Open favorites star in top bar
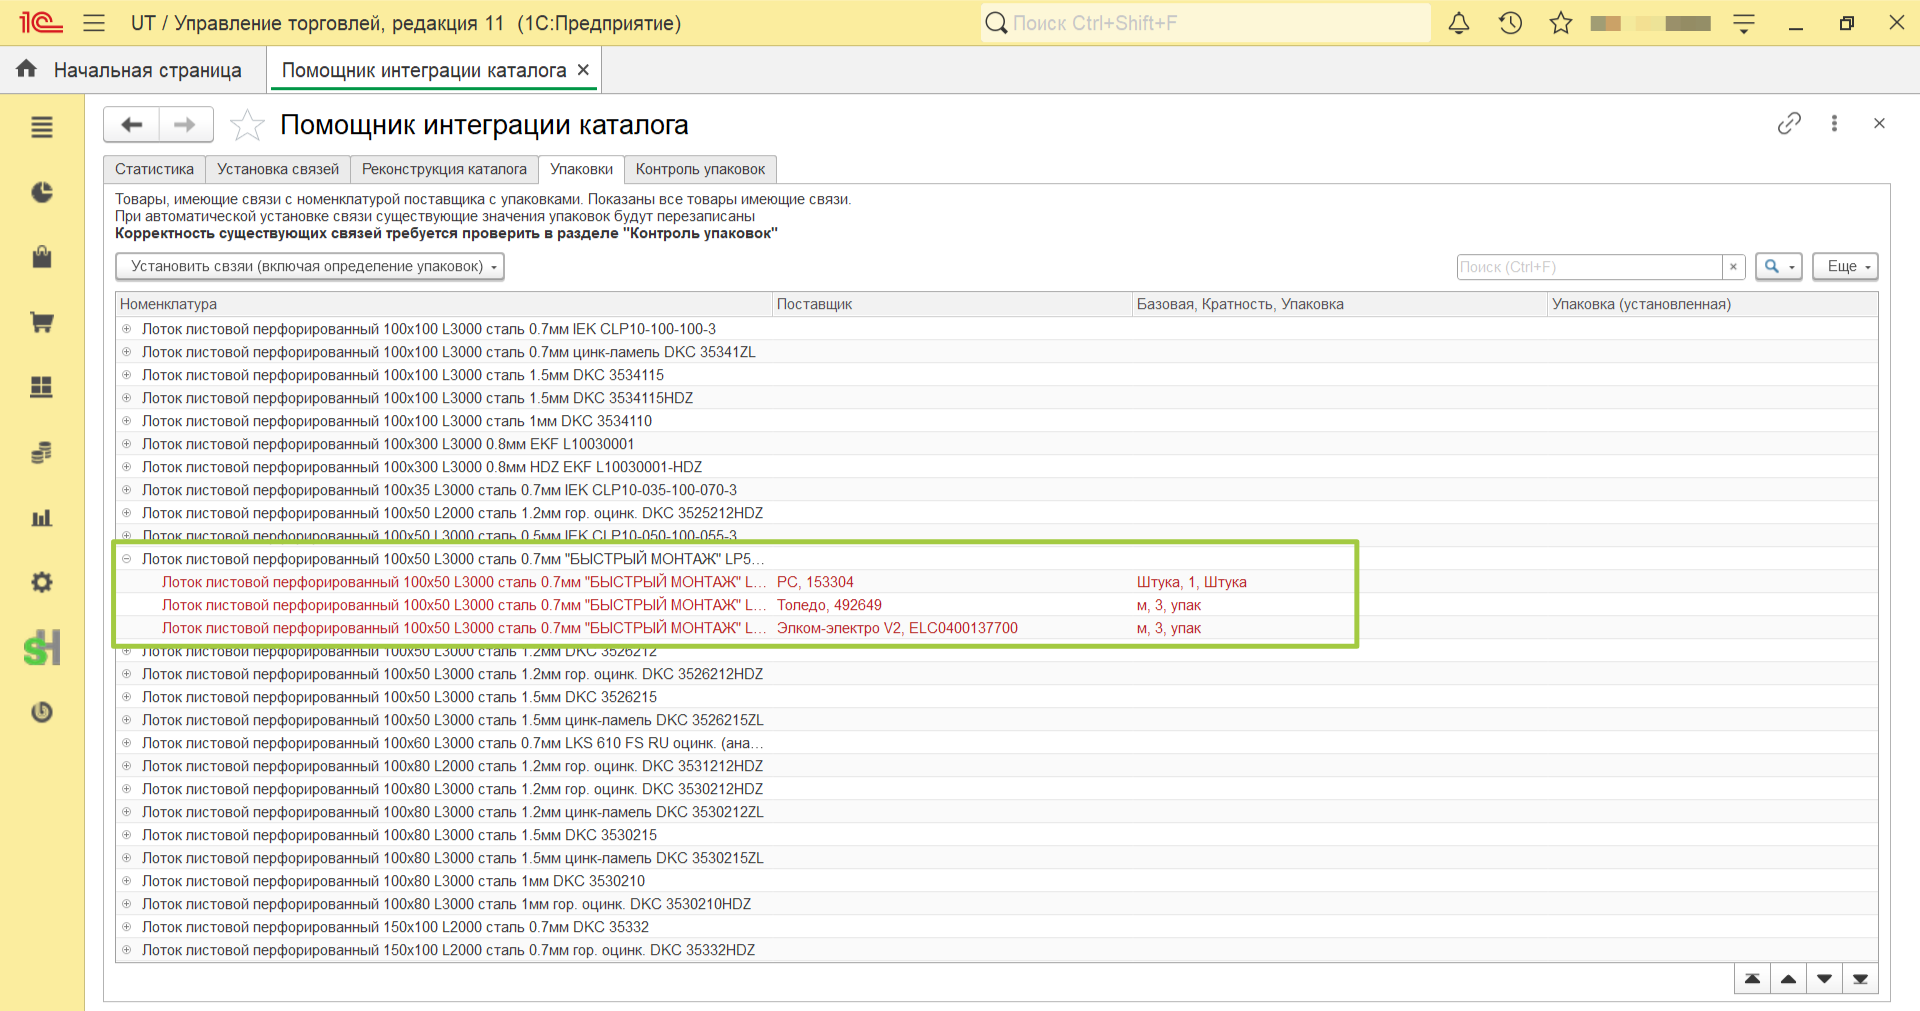 (1561, 23)
